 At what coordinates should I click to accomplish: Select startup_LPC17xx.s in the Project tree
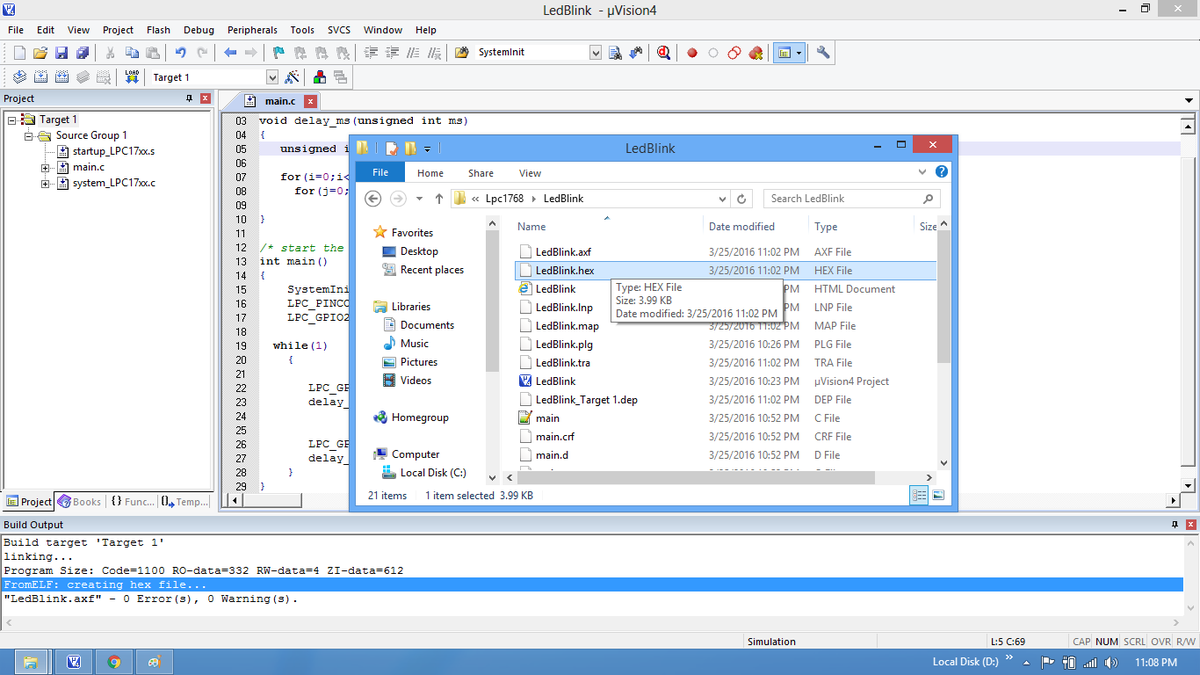click(114, 152)
